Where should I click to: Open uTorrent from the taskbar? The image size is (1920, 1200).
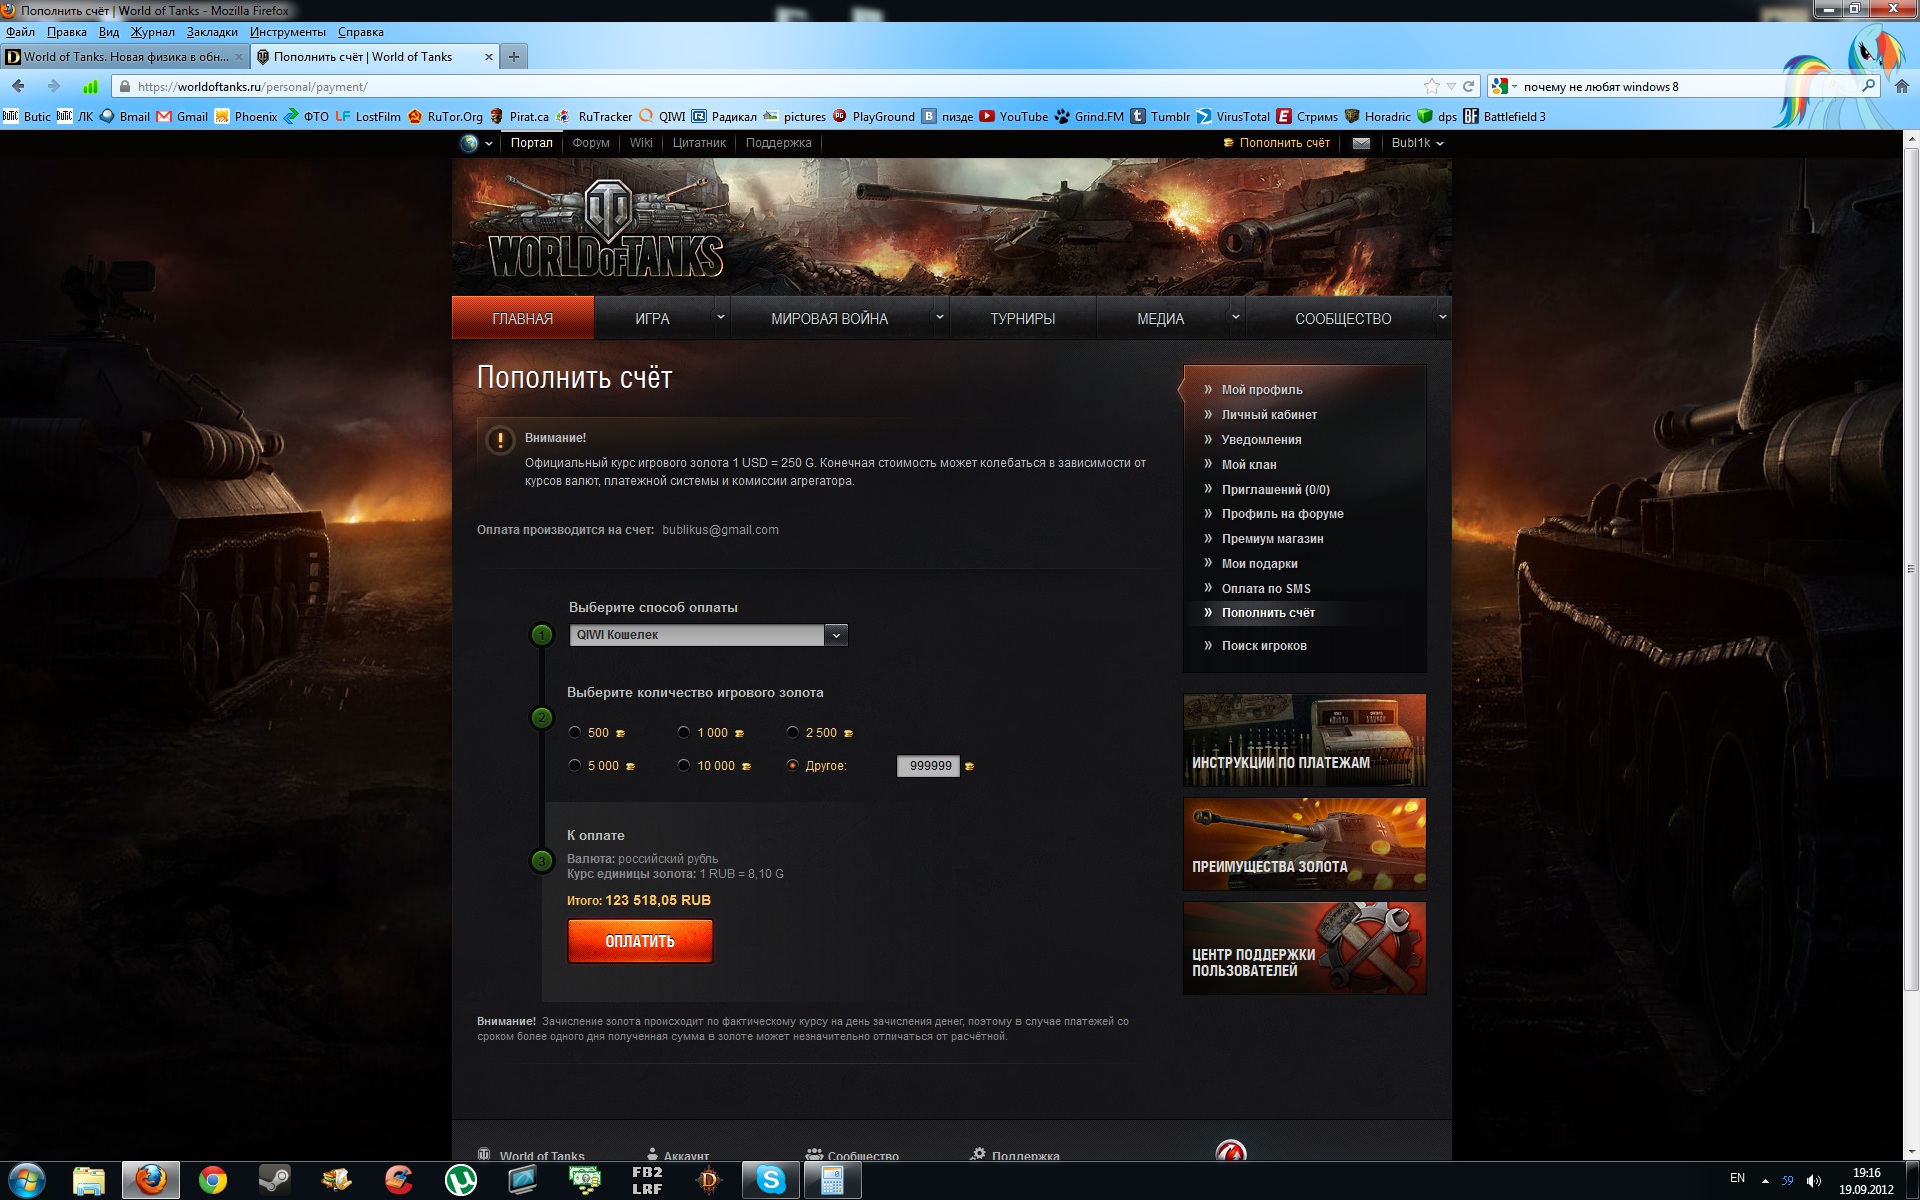point(460,1180)
